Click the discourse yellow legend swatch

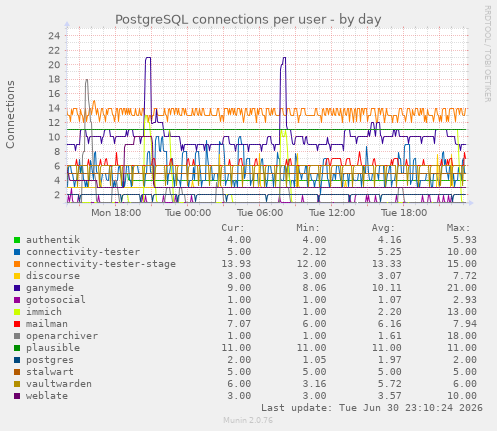[x=17, y=276]
